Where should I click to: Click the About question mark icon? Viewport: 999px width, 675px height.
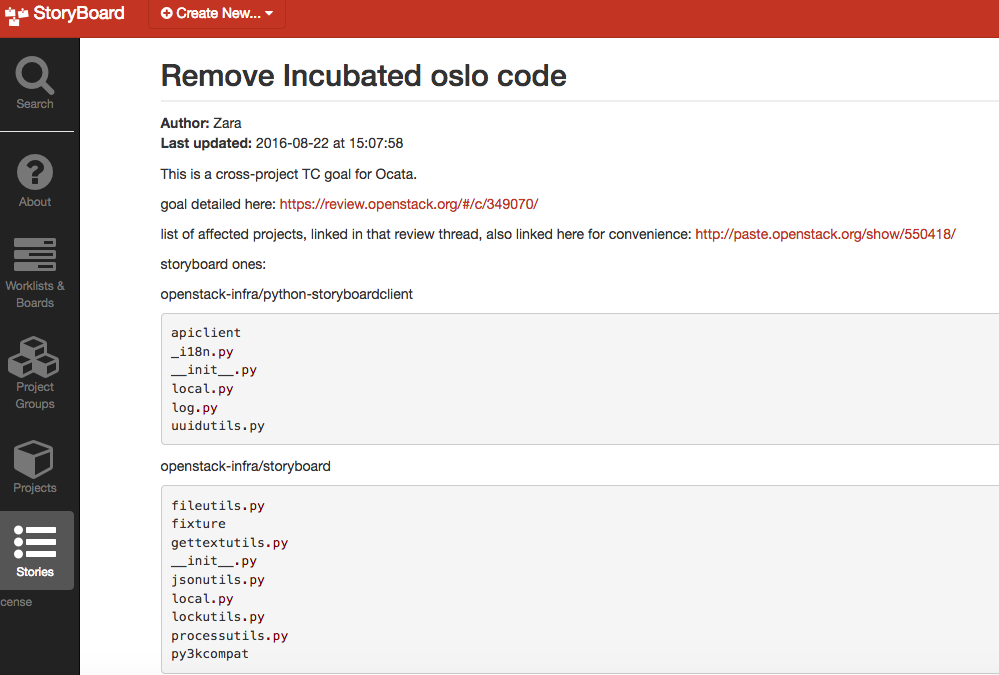point(35,172)
